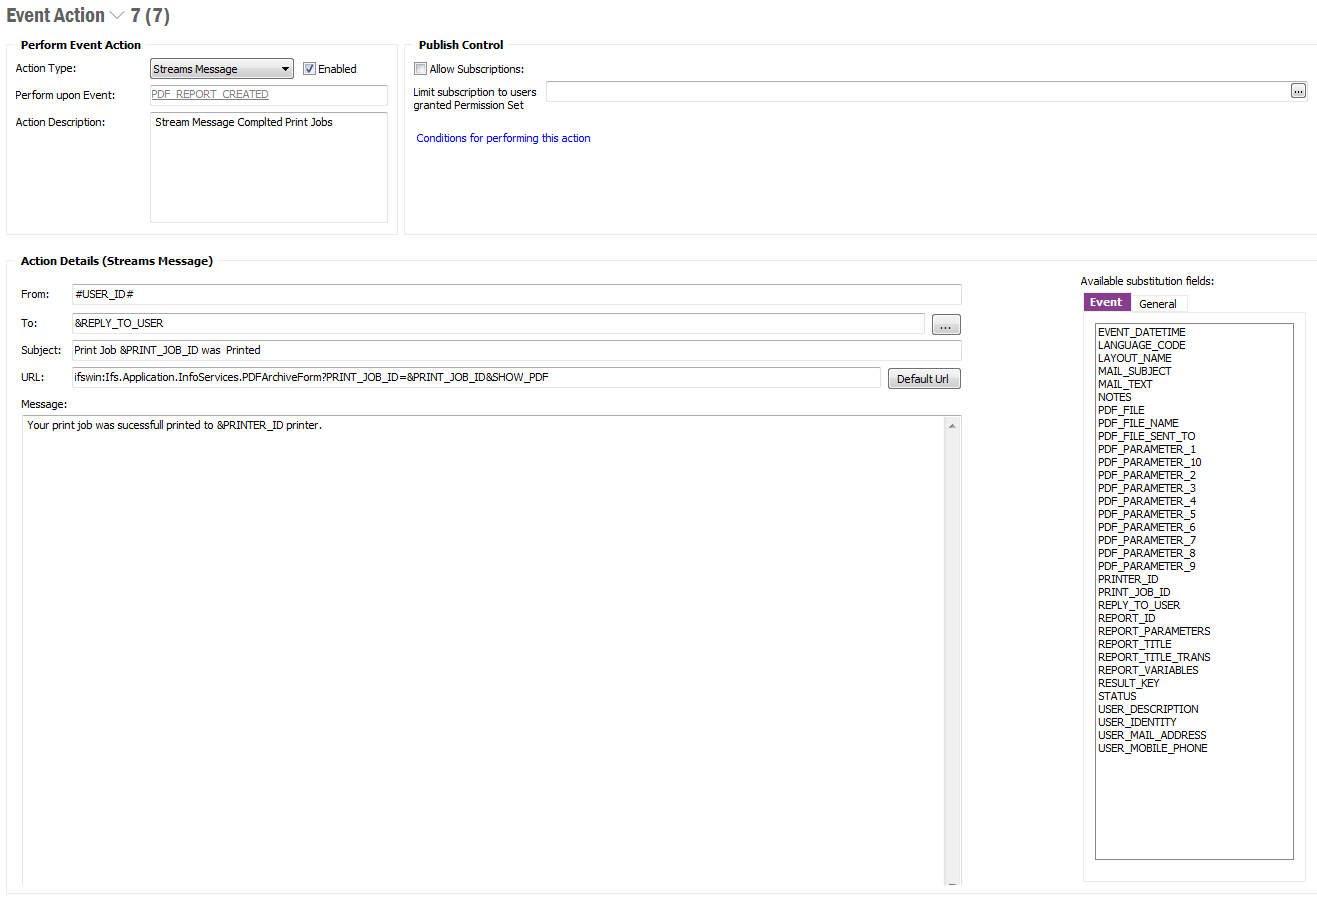Select USER_MAIL_ADDRESS substitution field
Viewport: 1317px width, 902px height.
click(x=1152, y=735)
